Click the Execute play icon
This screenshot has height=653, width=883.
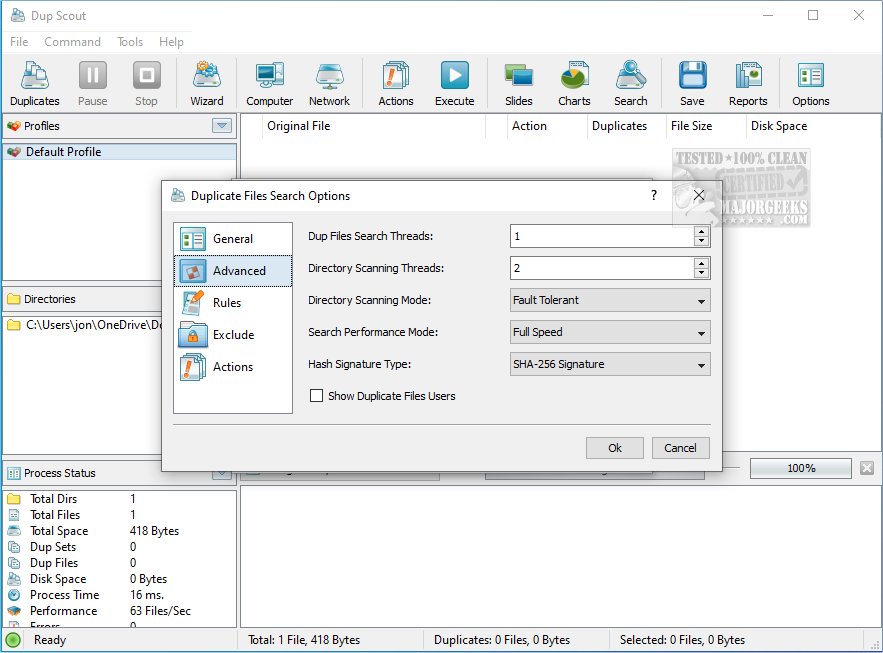(454, 84)
